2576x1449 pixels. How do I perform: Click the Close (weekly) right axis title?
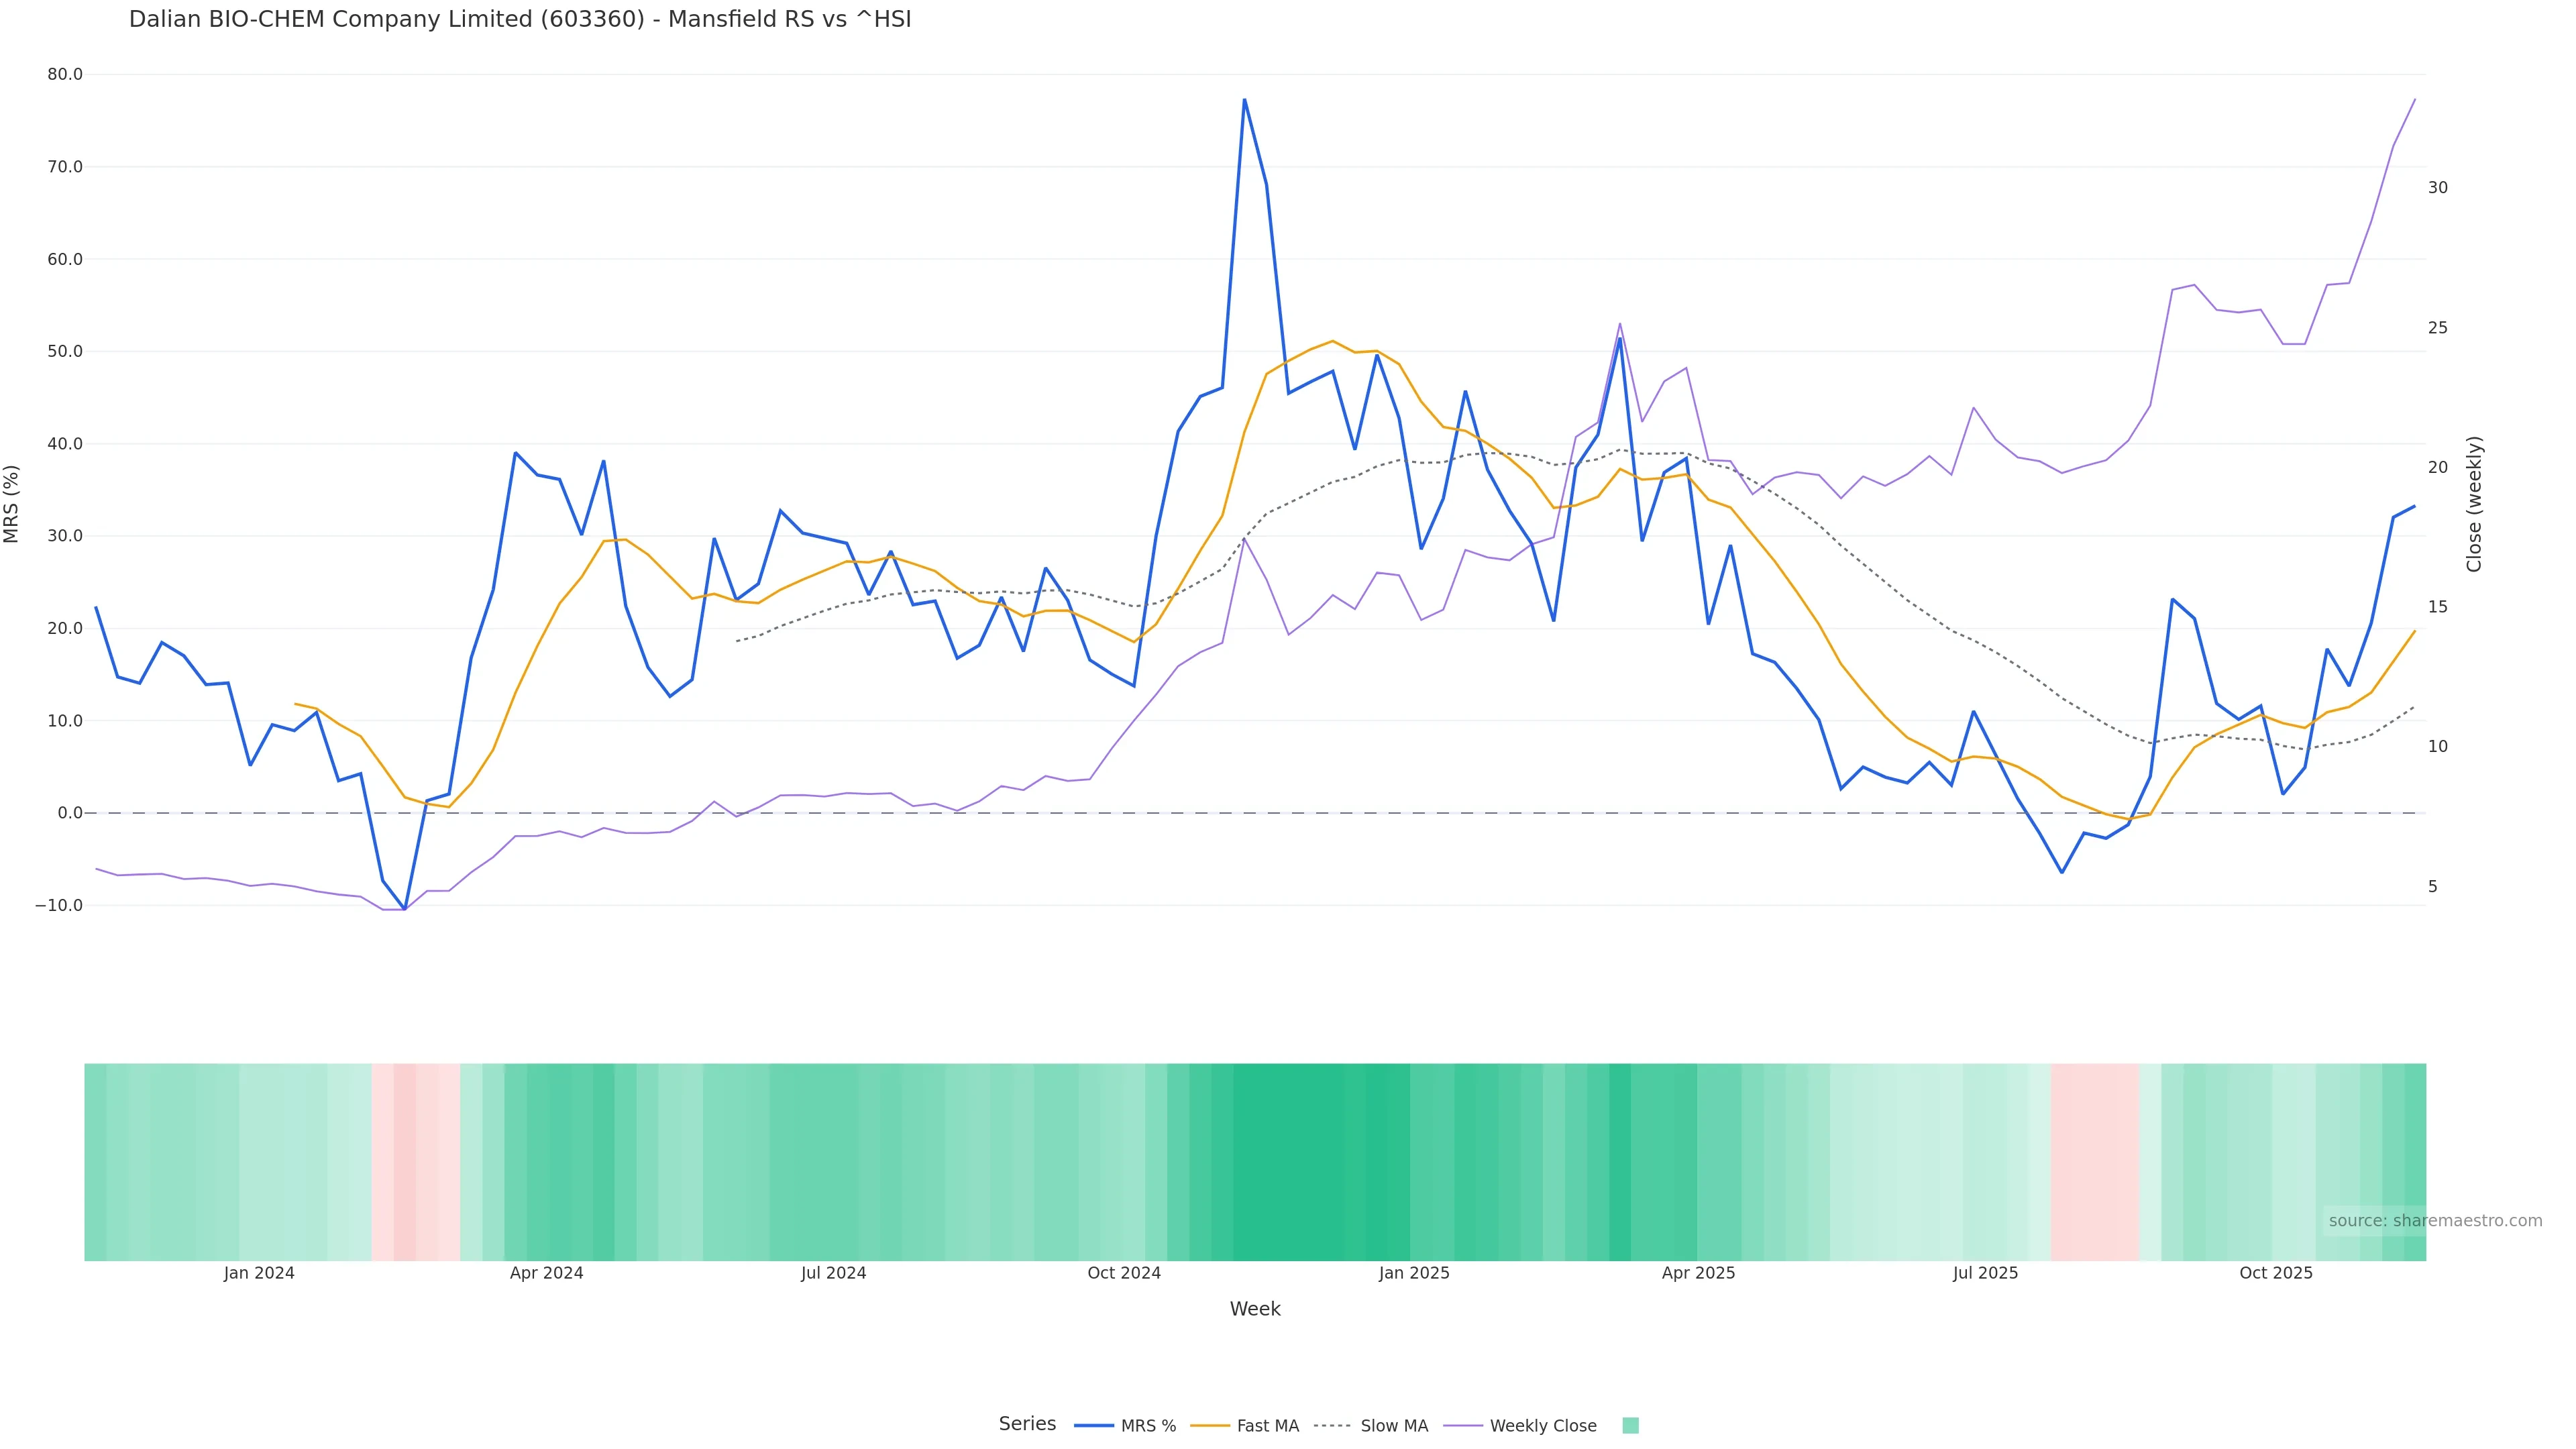[2474, 504]
